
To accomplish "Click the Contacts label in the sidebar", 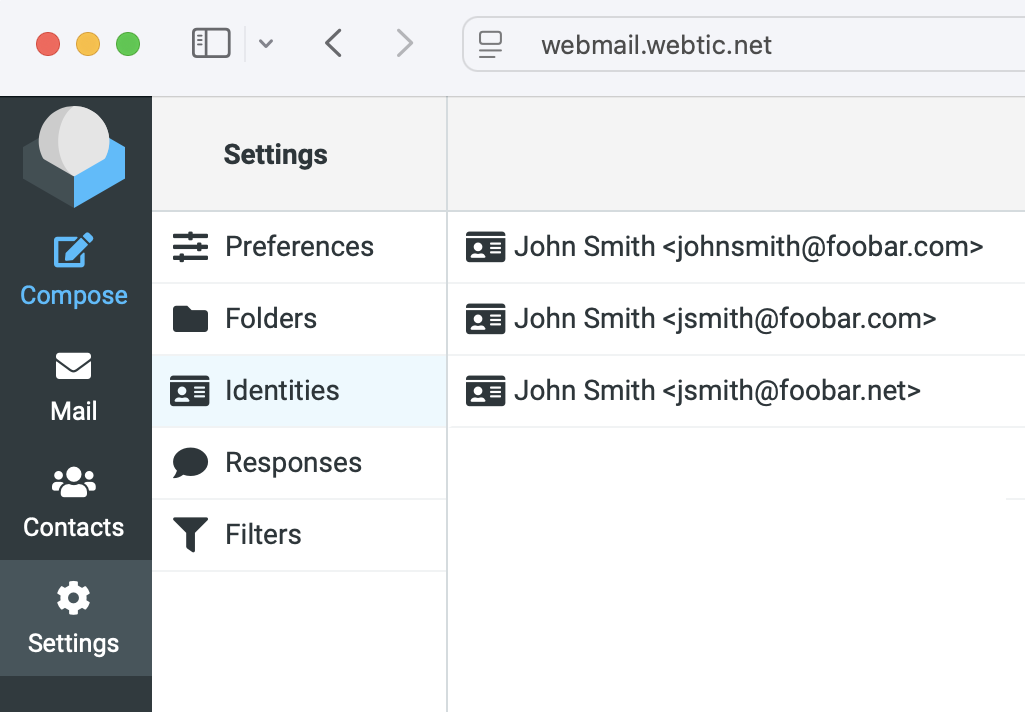I will pos(74,527).
